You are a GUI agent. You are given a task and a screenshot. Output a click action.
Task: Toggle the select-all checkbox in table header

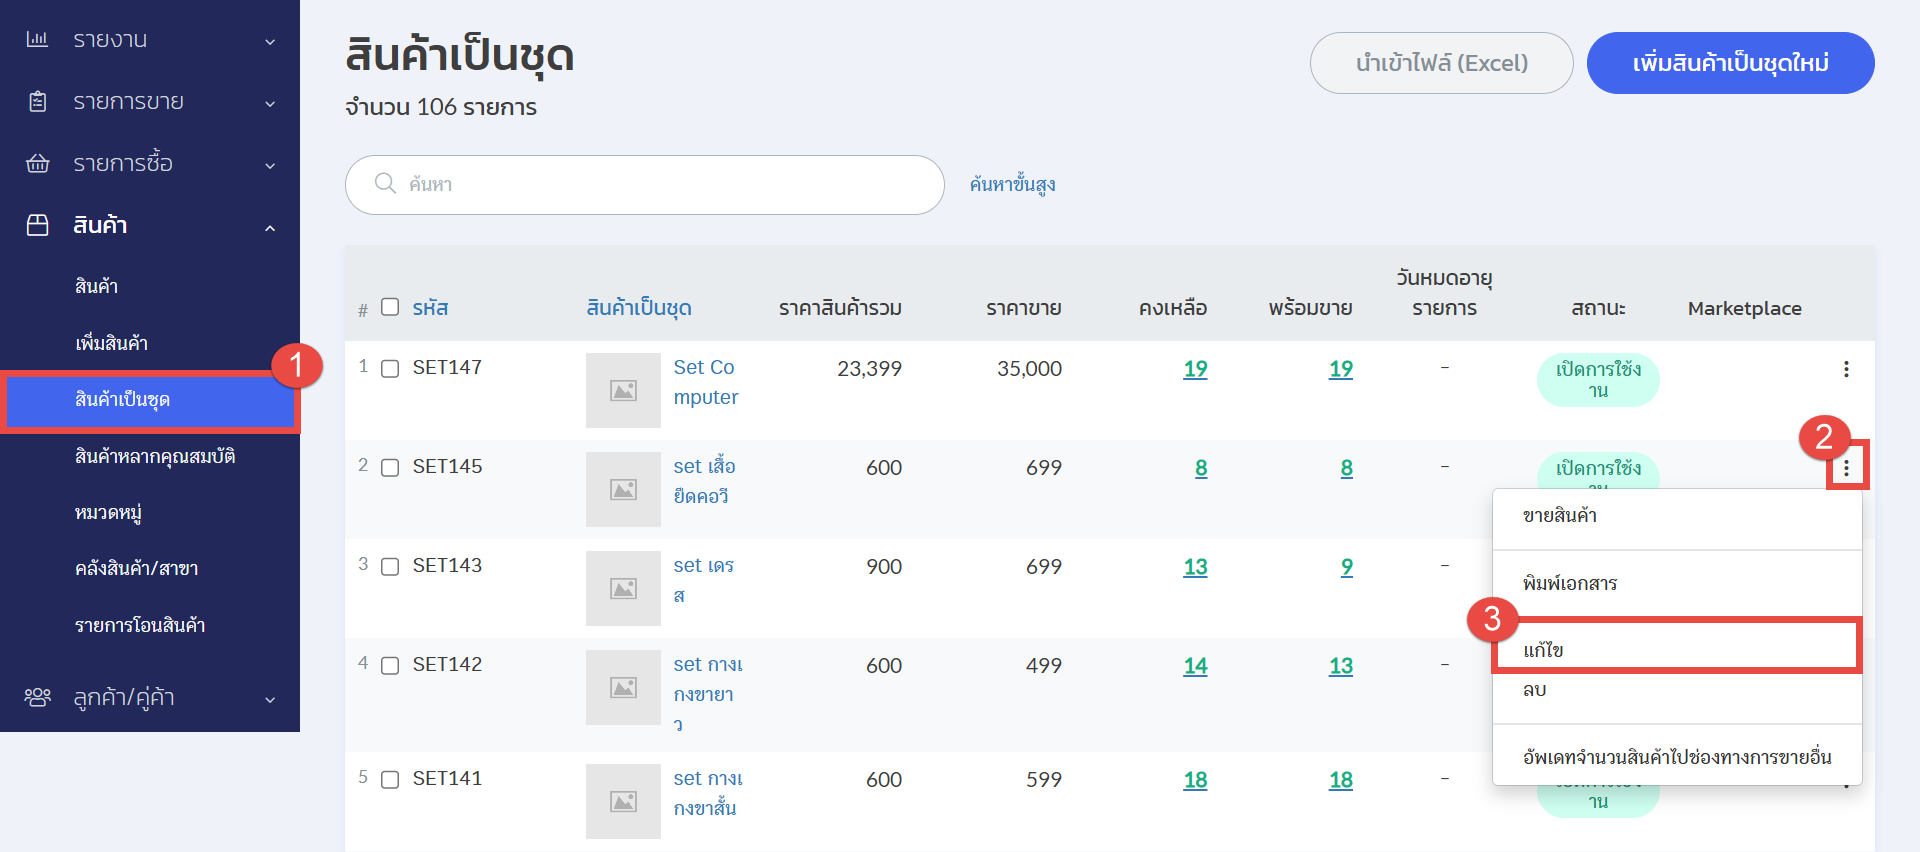(390, 307)
